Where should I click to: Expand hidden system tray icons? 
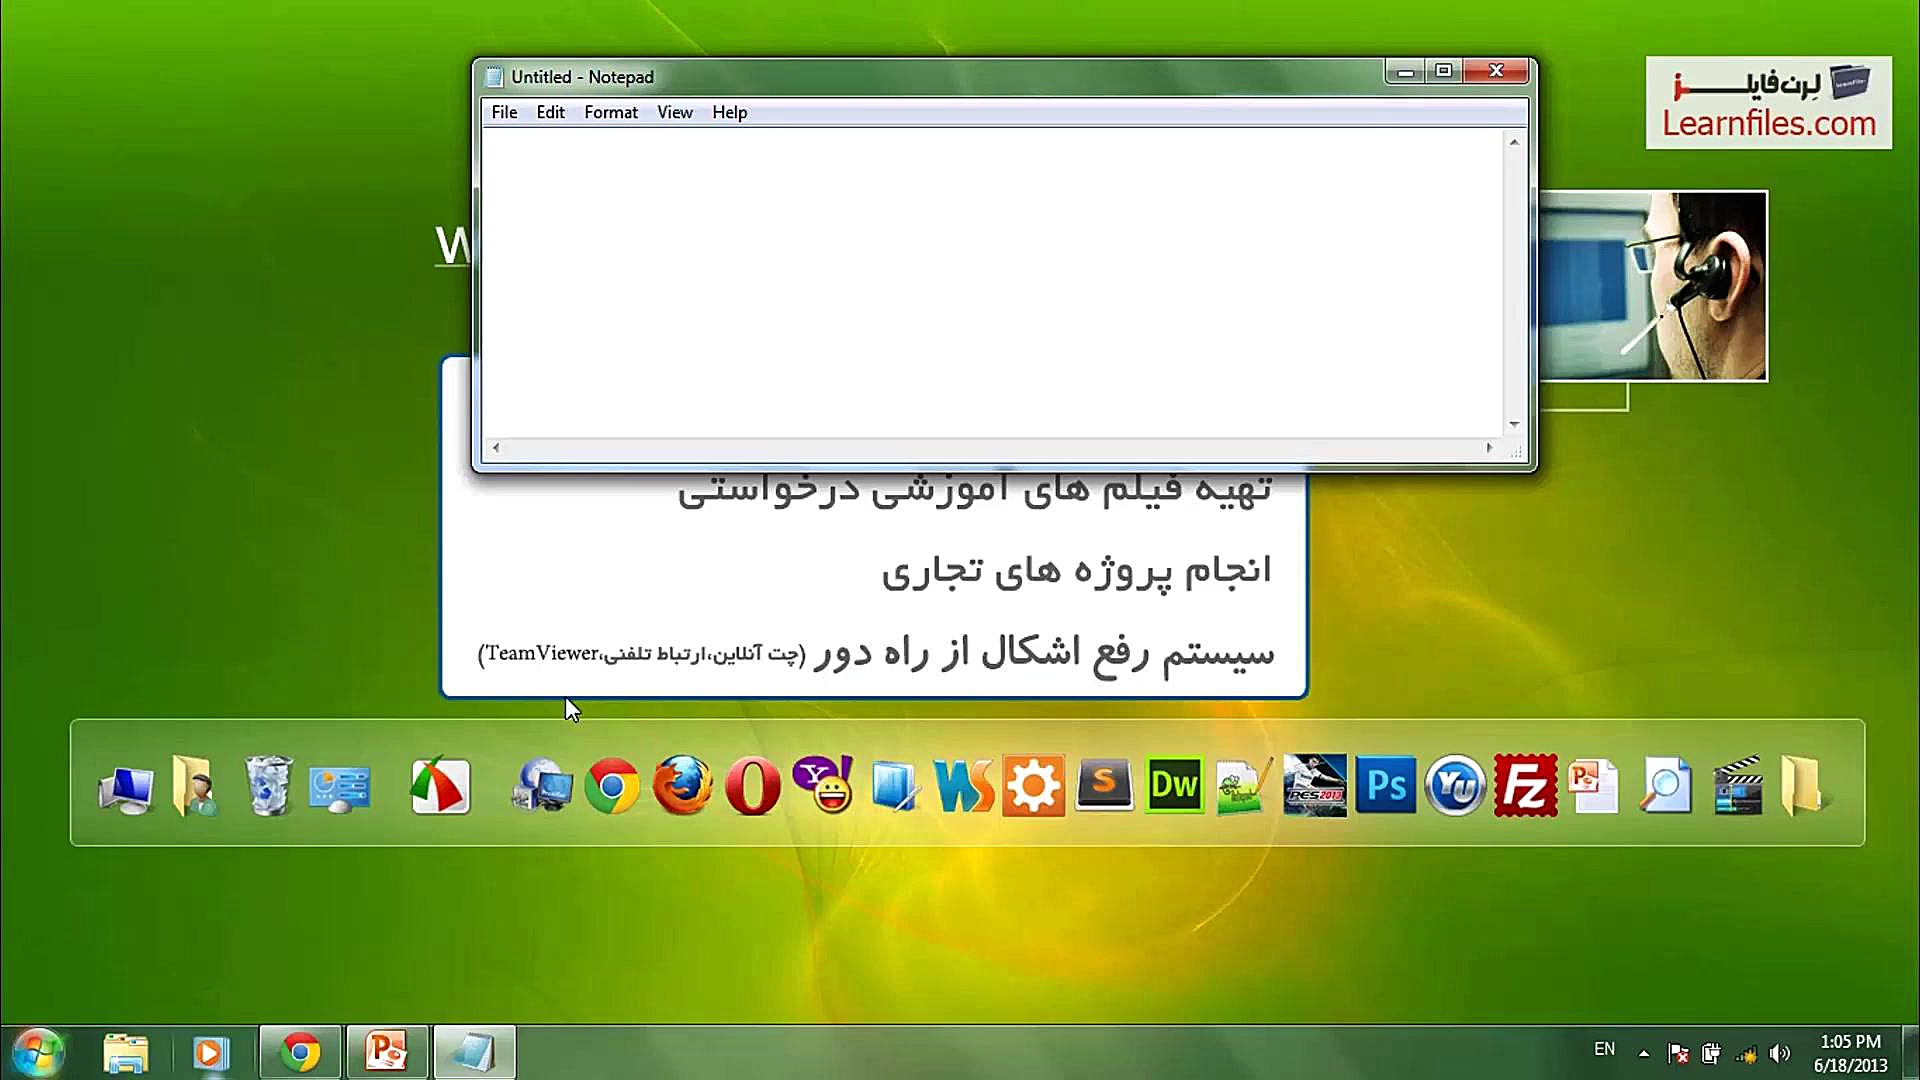point(1642,1052)
